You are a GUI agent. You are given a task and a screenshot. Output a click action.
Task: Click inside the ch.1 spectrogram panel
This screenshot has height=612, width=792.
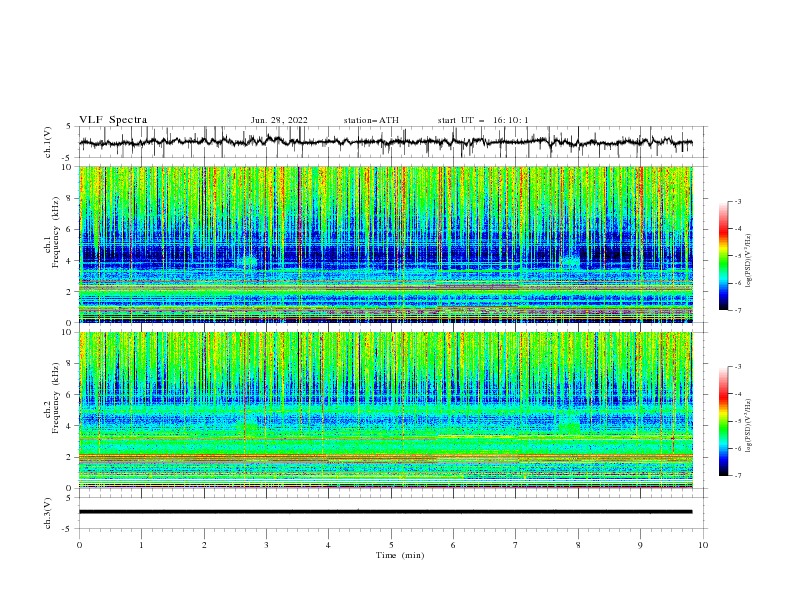(x=385, y=244)
